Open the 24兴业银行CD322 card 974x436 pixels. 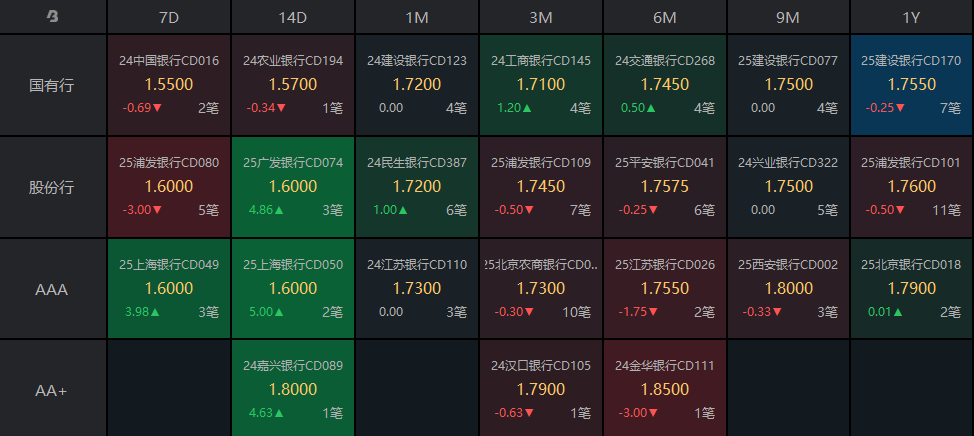pyautogui.click(x=788, y=187)
